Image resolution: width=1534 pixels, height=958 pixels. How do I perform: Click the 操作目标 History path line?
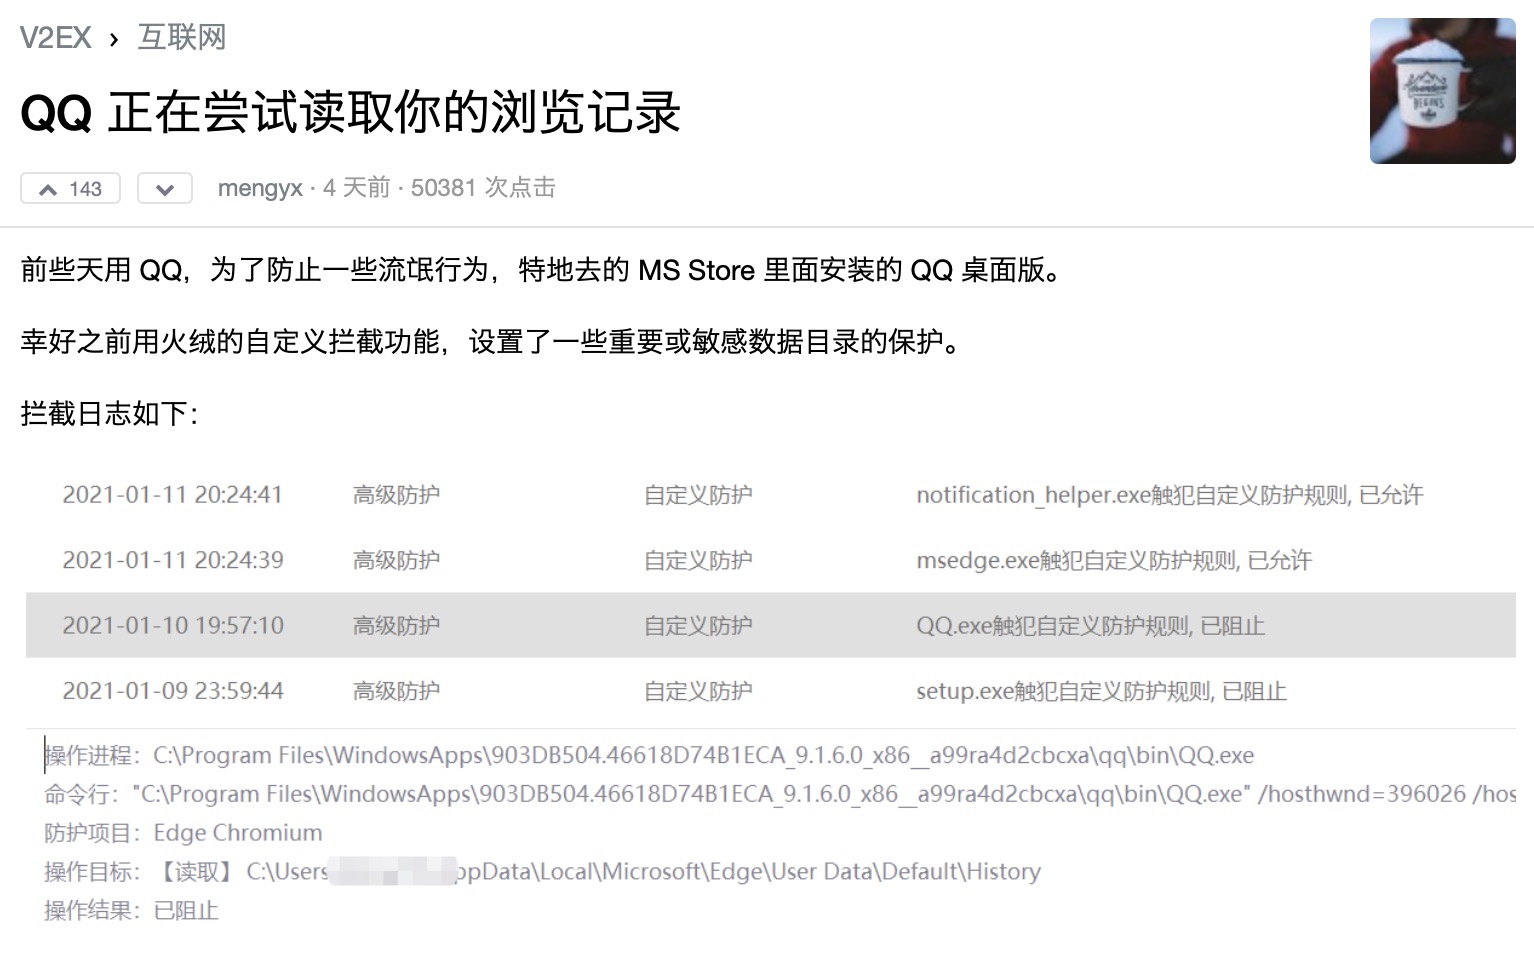pos(543,872)
